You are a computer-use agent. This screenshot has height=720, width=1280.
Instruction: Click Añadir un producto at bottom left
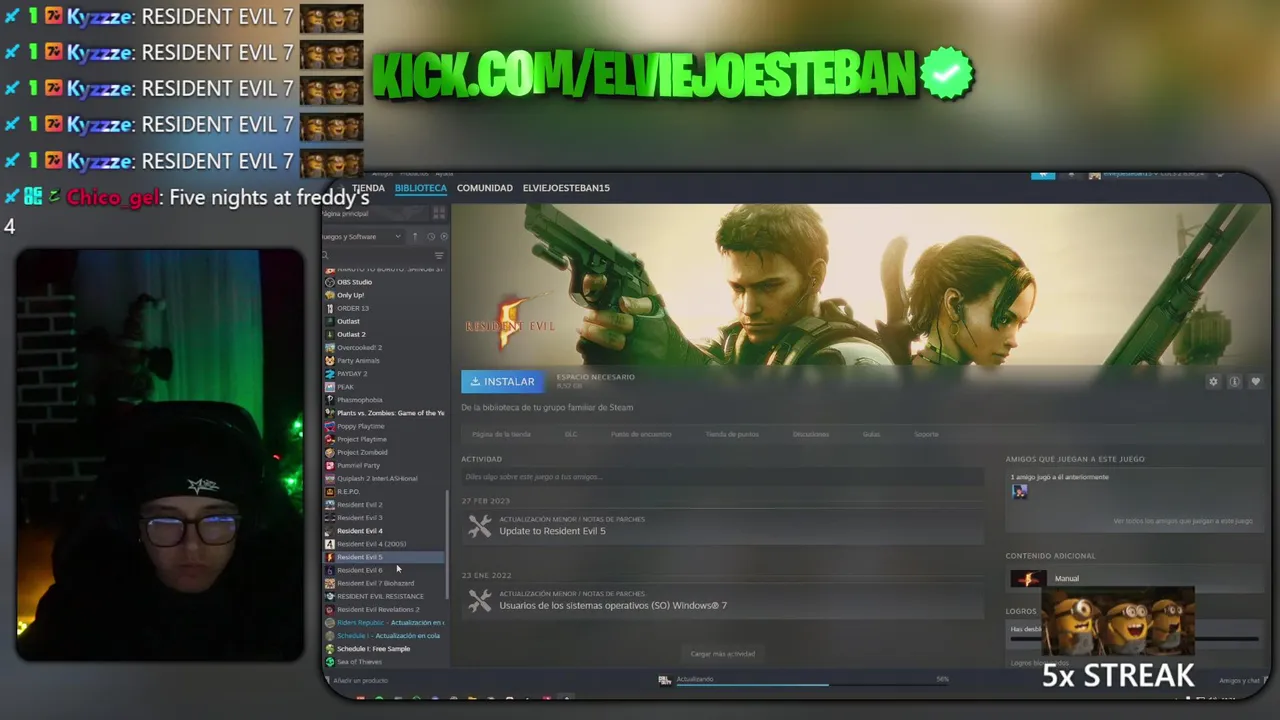[x=360, y=680]
